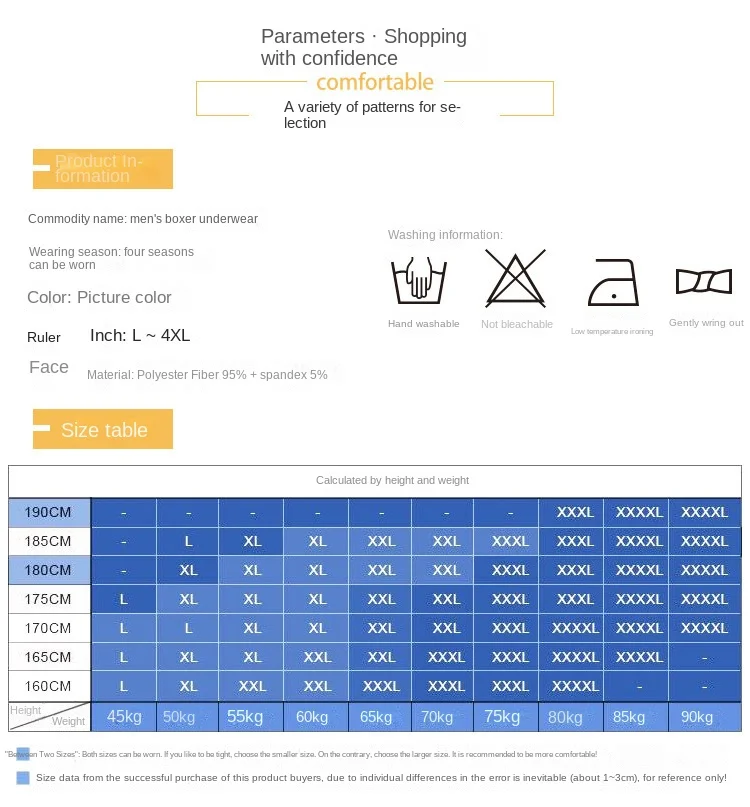Click the 45kg weight column cell

click(124, 717)
